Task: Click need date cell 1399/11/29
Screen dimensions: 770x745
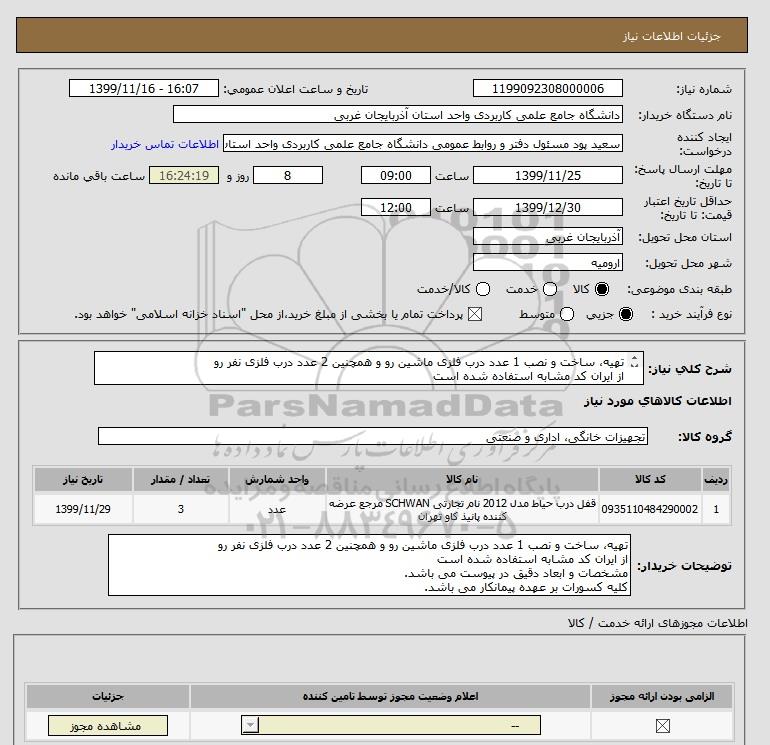Action: [83, 509]
